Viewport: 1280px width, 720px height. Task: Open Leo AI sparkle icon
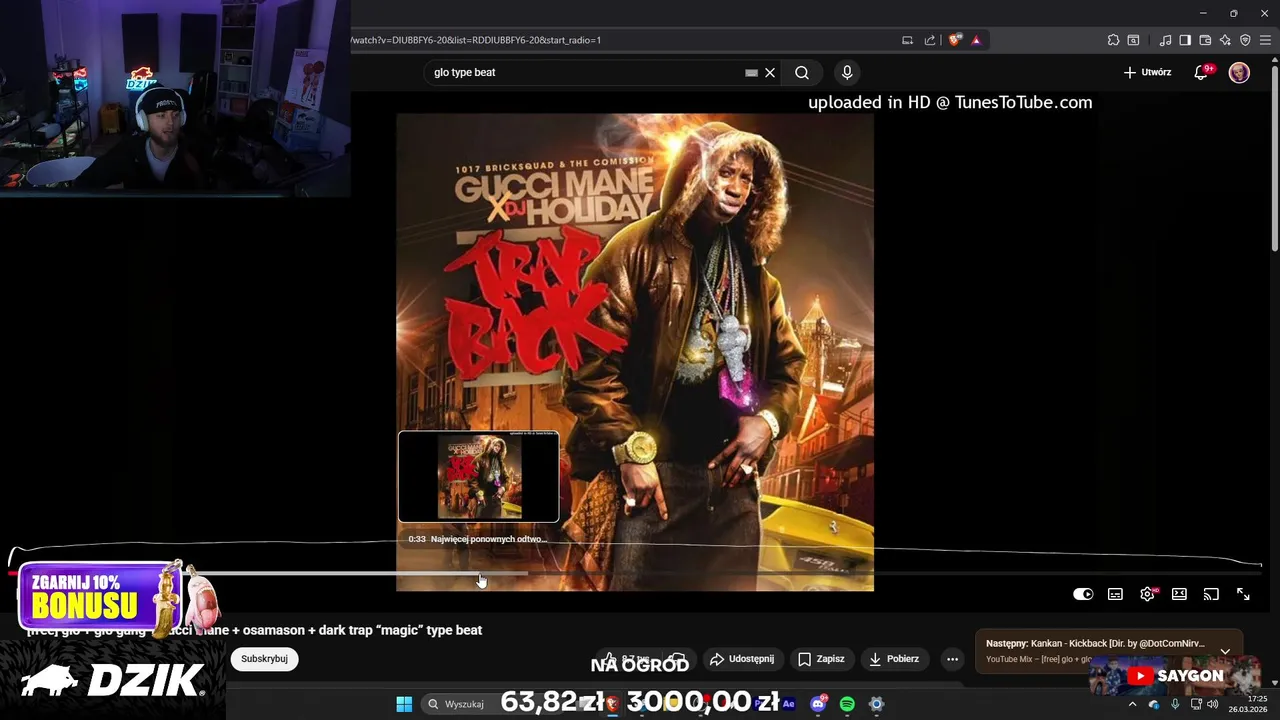tap(1225, 40)
